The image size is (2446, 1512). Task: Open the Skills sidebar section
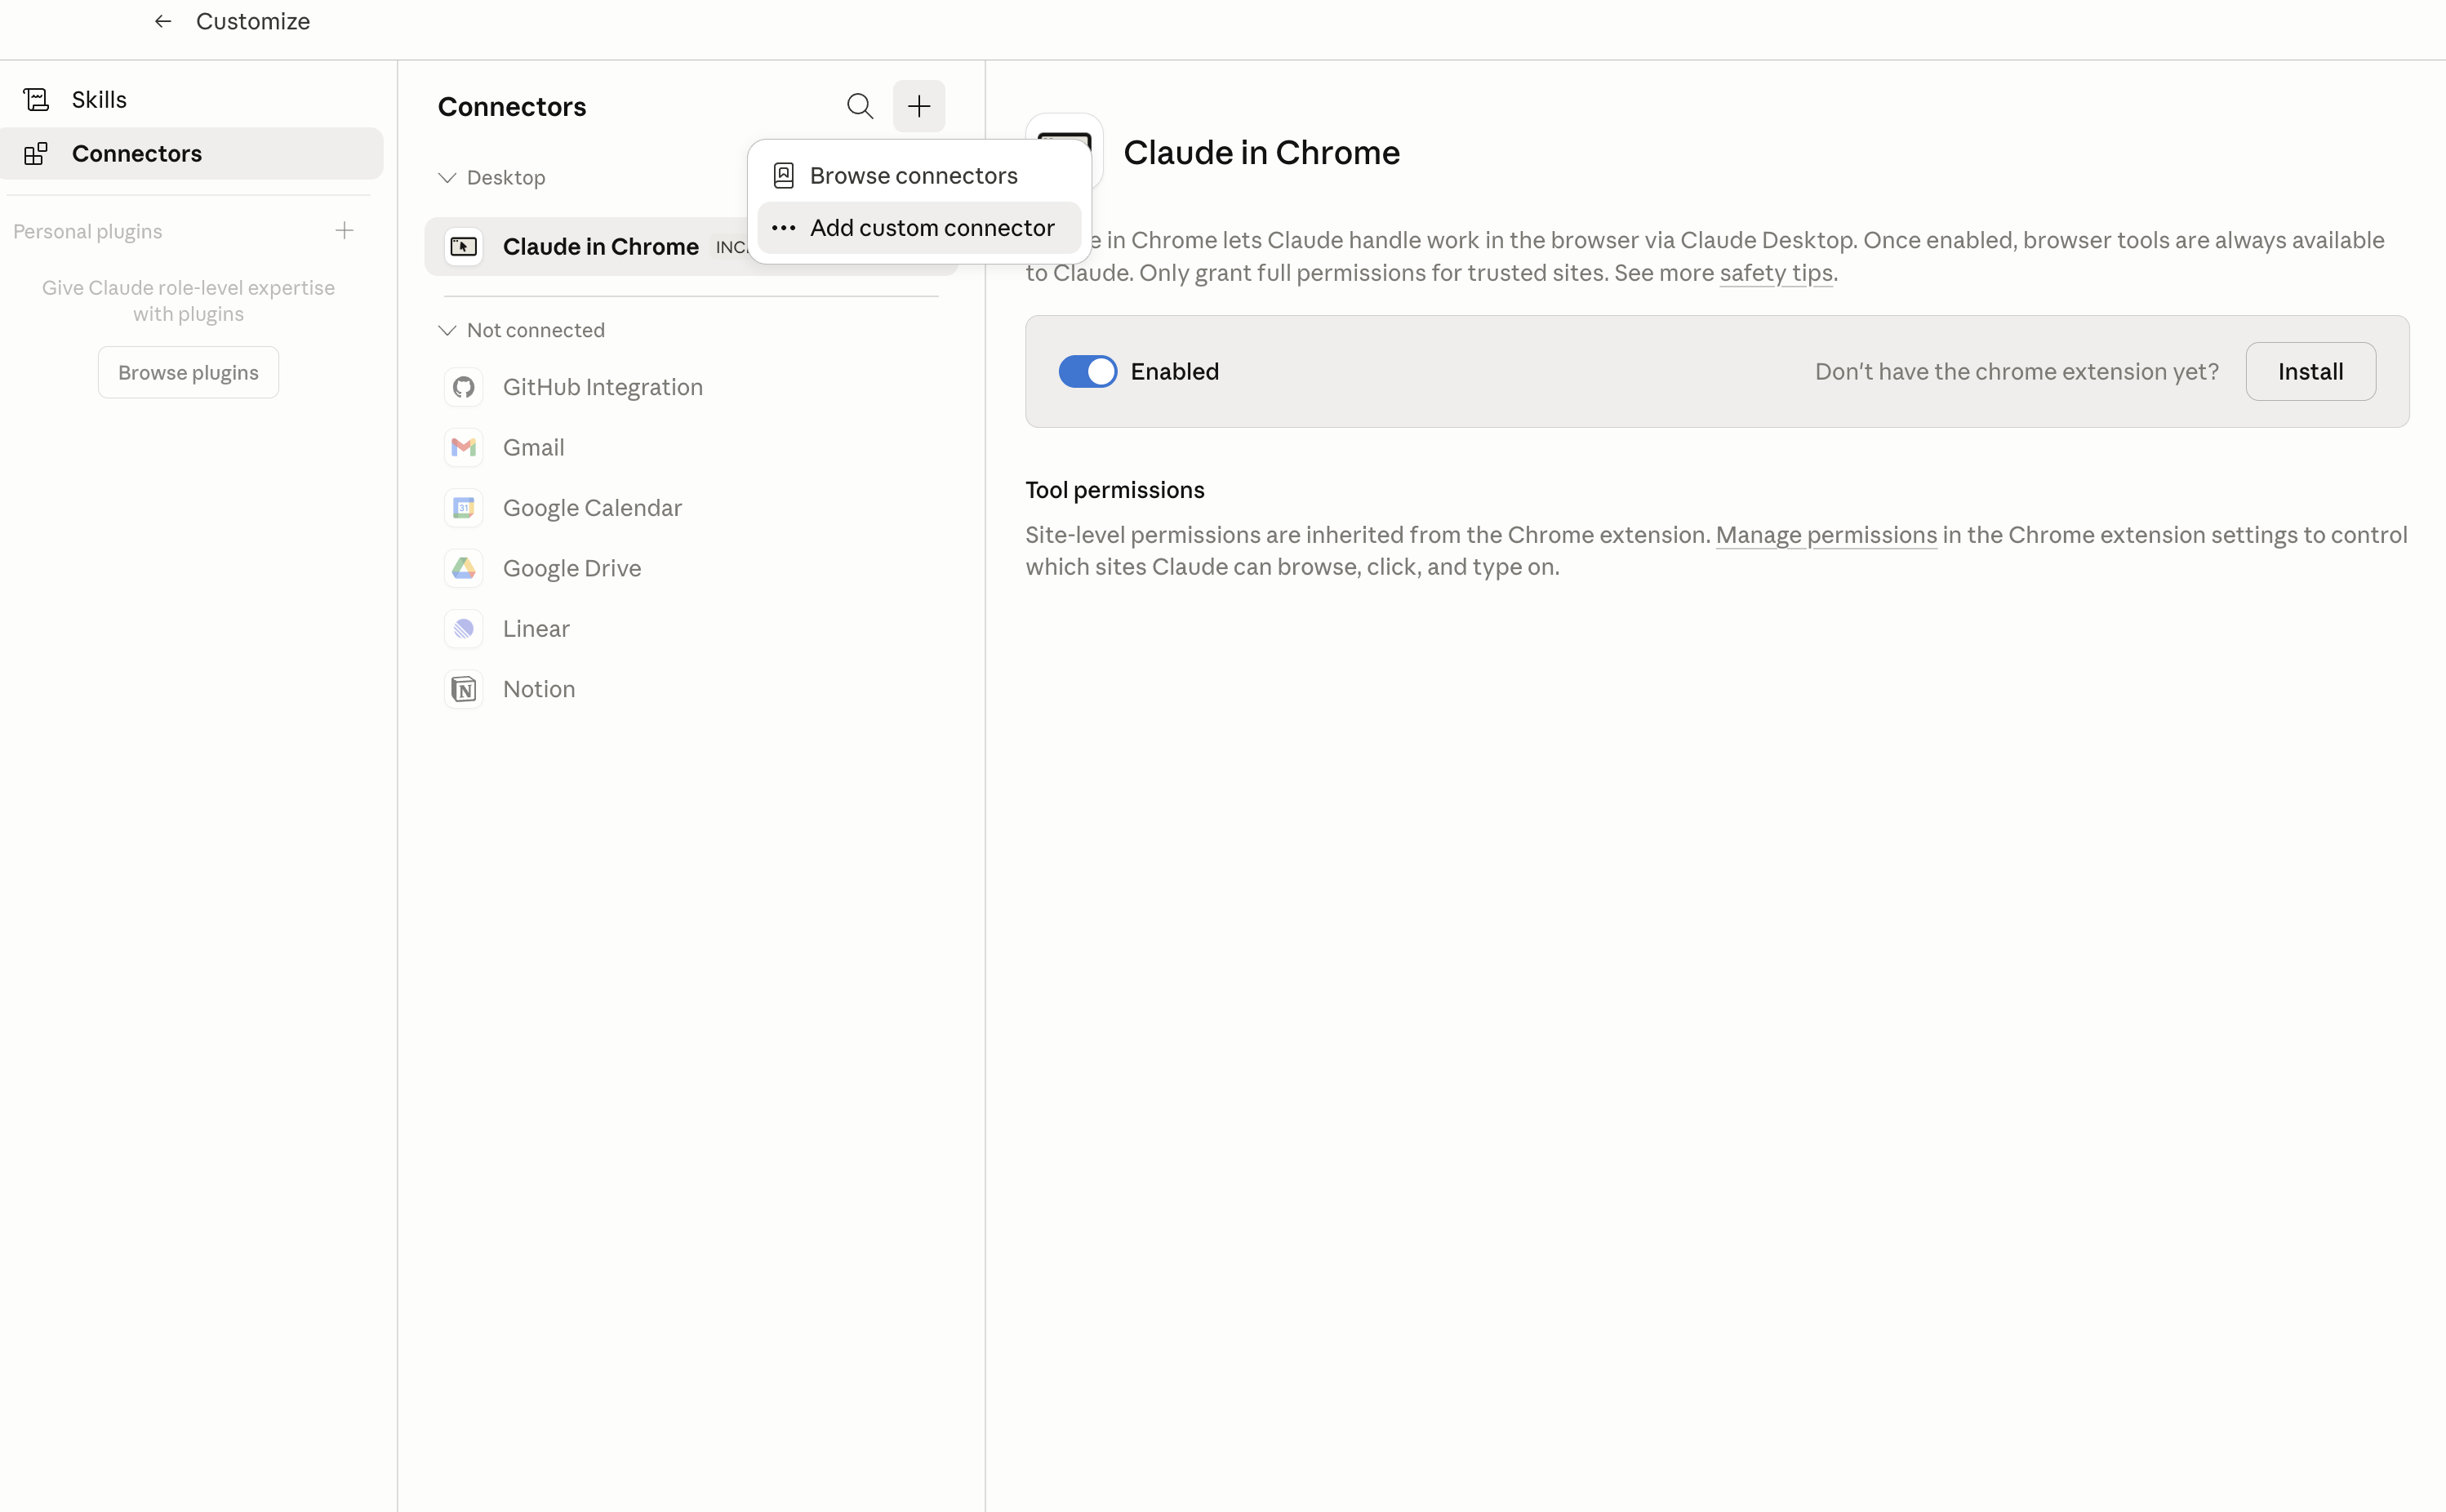click(99, 100)
